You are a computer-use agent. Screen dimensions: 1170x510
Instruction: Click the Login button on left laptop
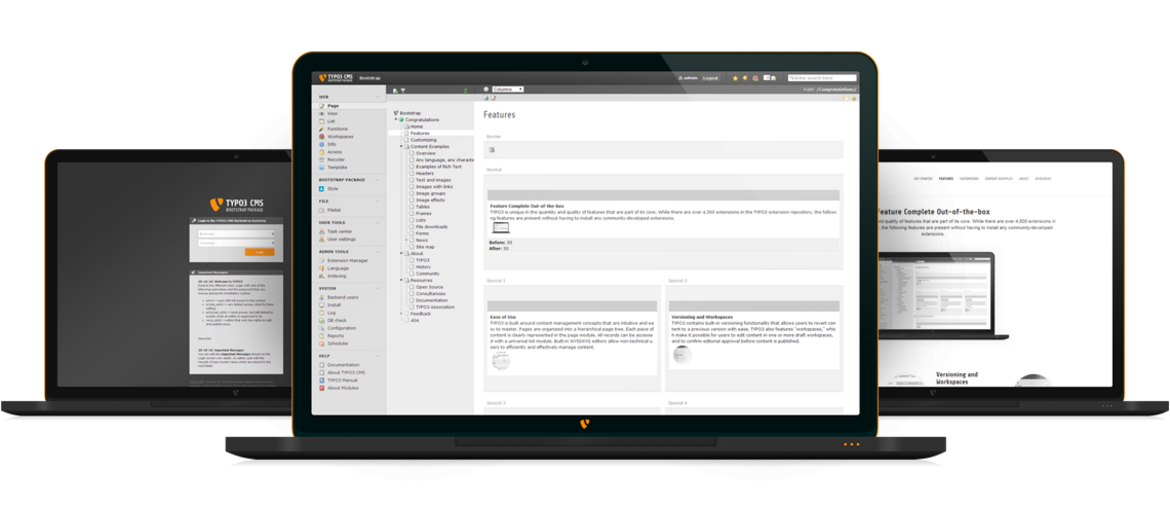(x=259, y=252)
